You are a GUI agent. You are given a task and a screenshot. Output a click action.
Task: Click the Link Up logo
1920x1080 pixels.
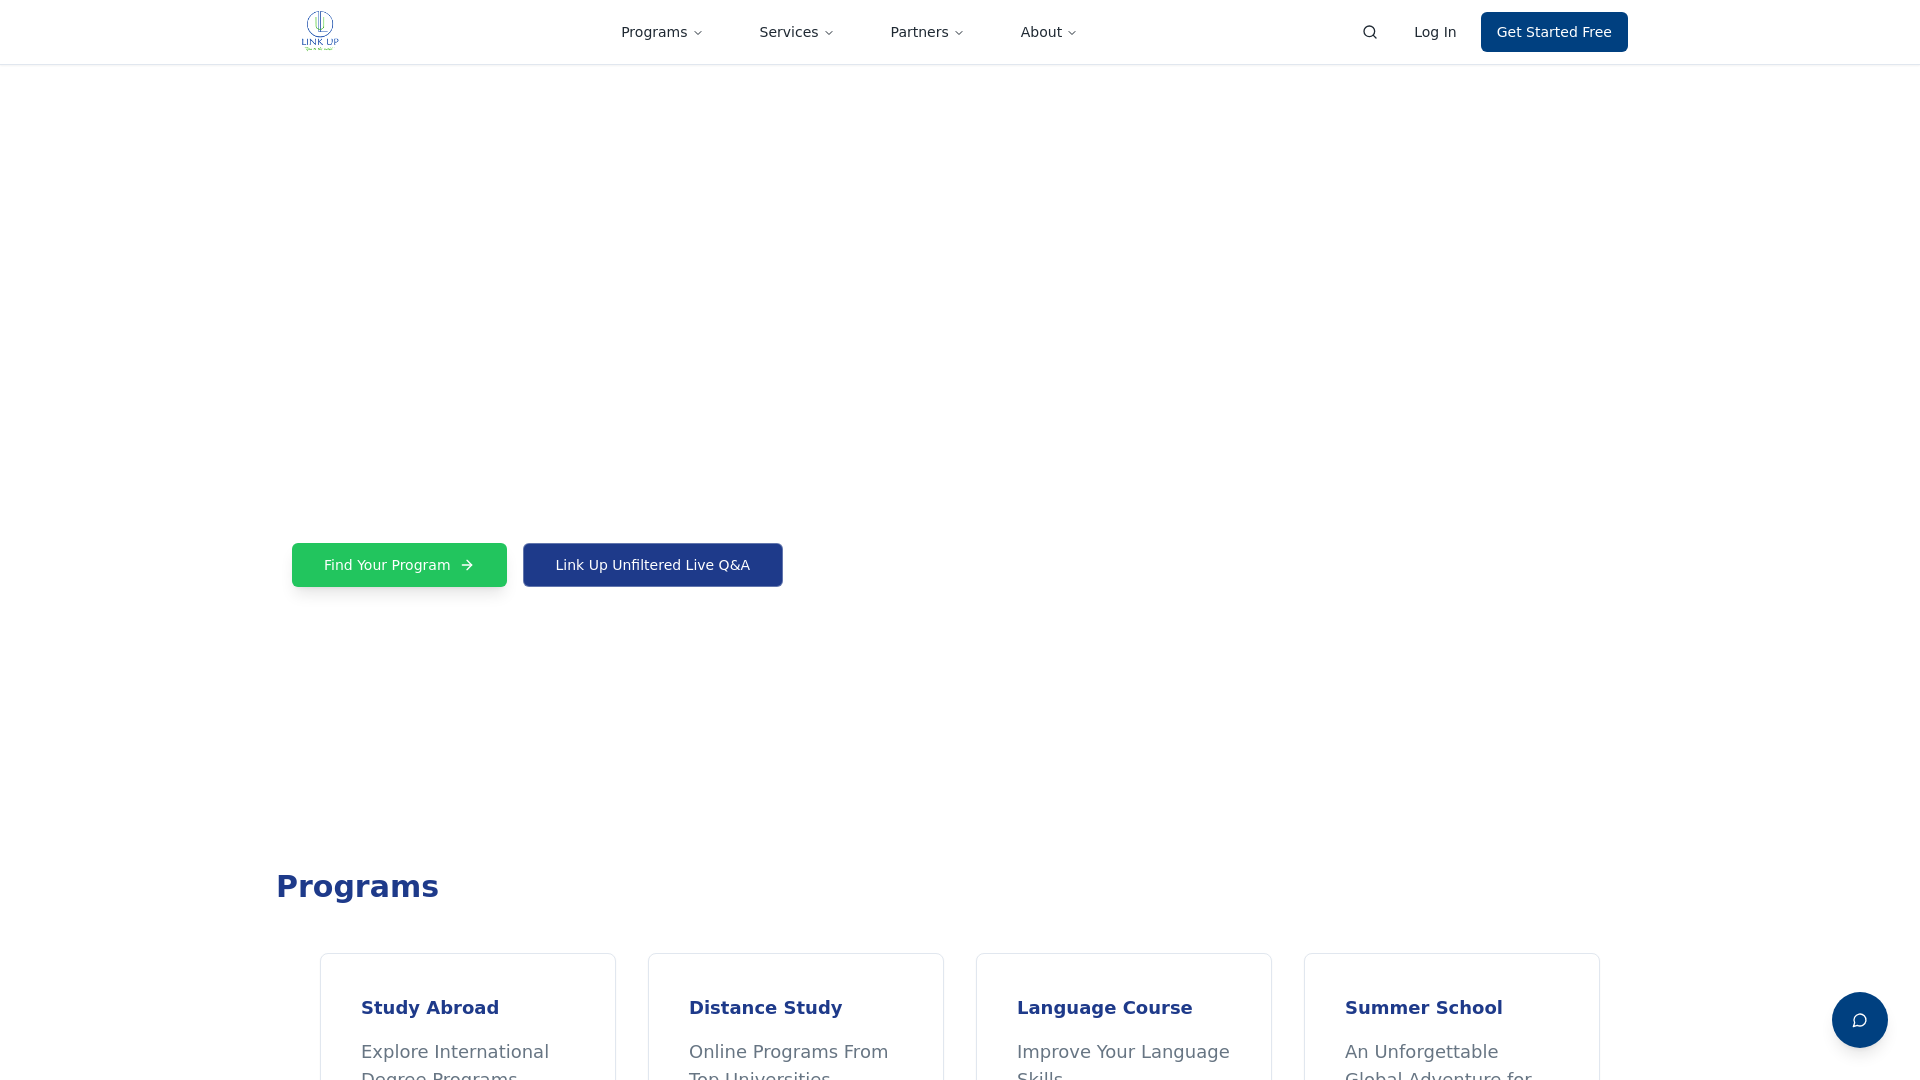click(x=320, y=31)
